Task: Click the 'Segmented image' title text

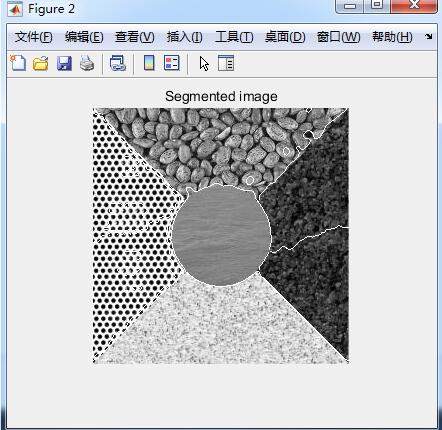Action: (x=221, y=97)
